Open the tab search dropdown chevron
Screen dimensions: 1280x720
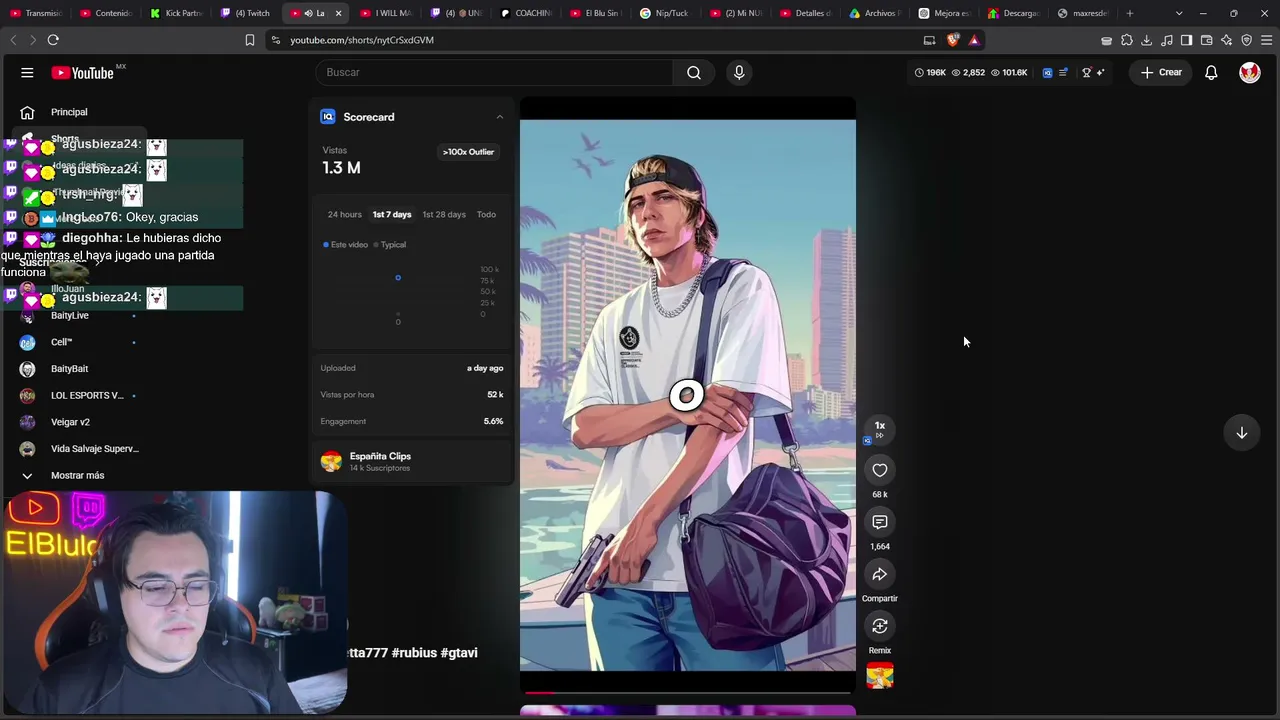[1179, 13]
